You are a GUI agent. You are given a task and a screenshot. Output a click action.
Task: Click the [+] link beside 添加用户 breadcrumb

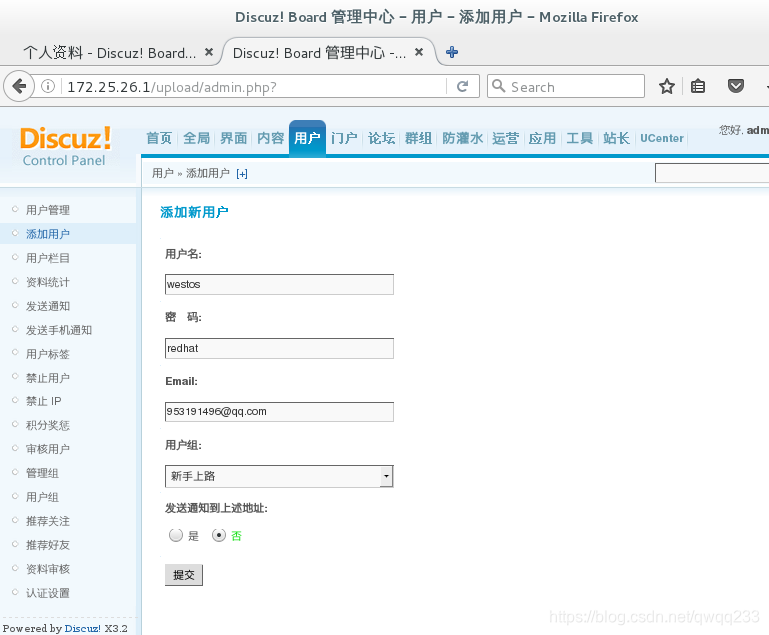point(242,174)
